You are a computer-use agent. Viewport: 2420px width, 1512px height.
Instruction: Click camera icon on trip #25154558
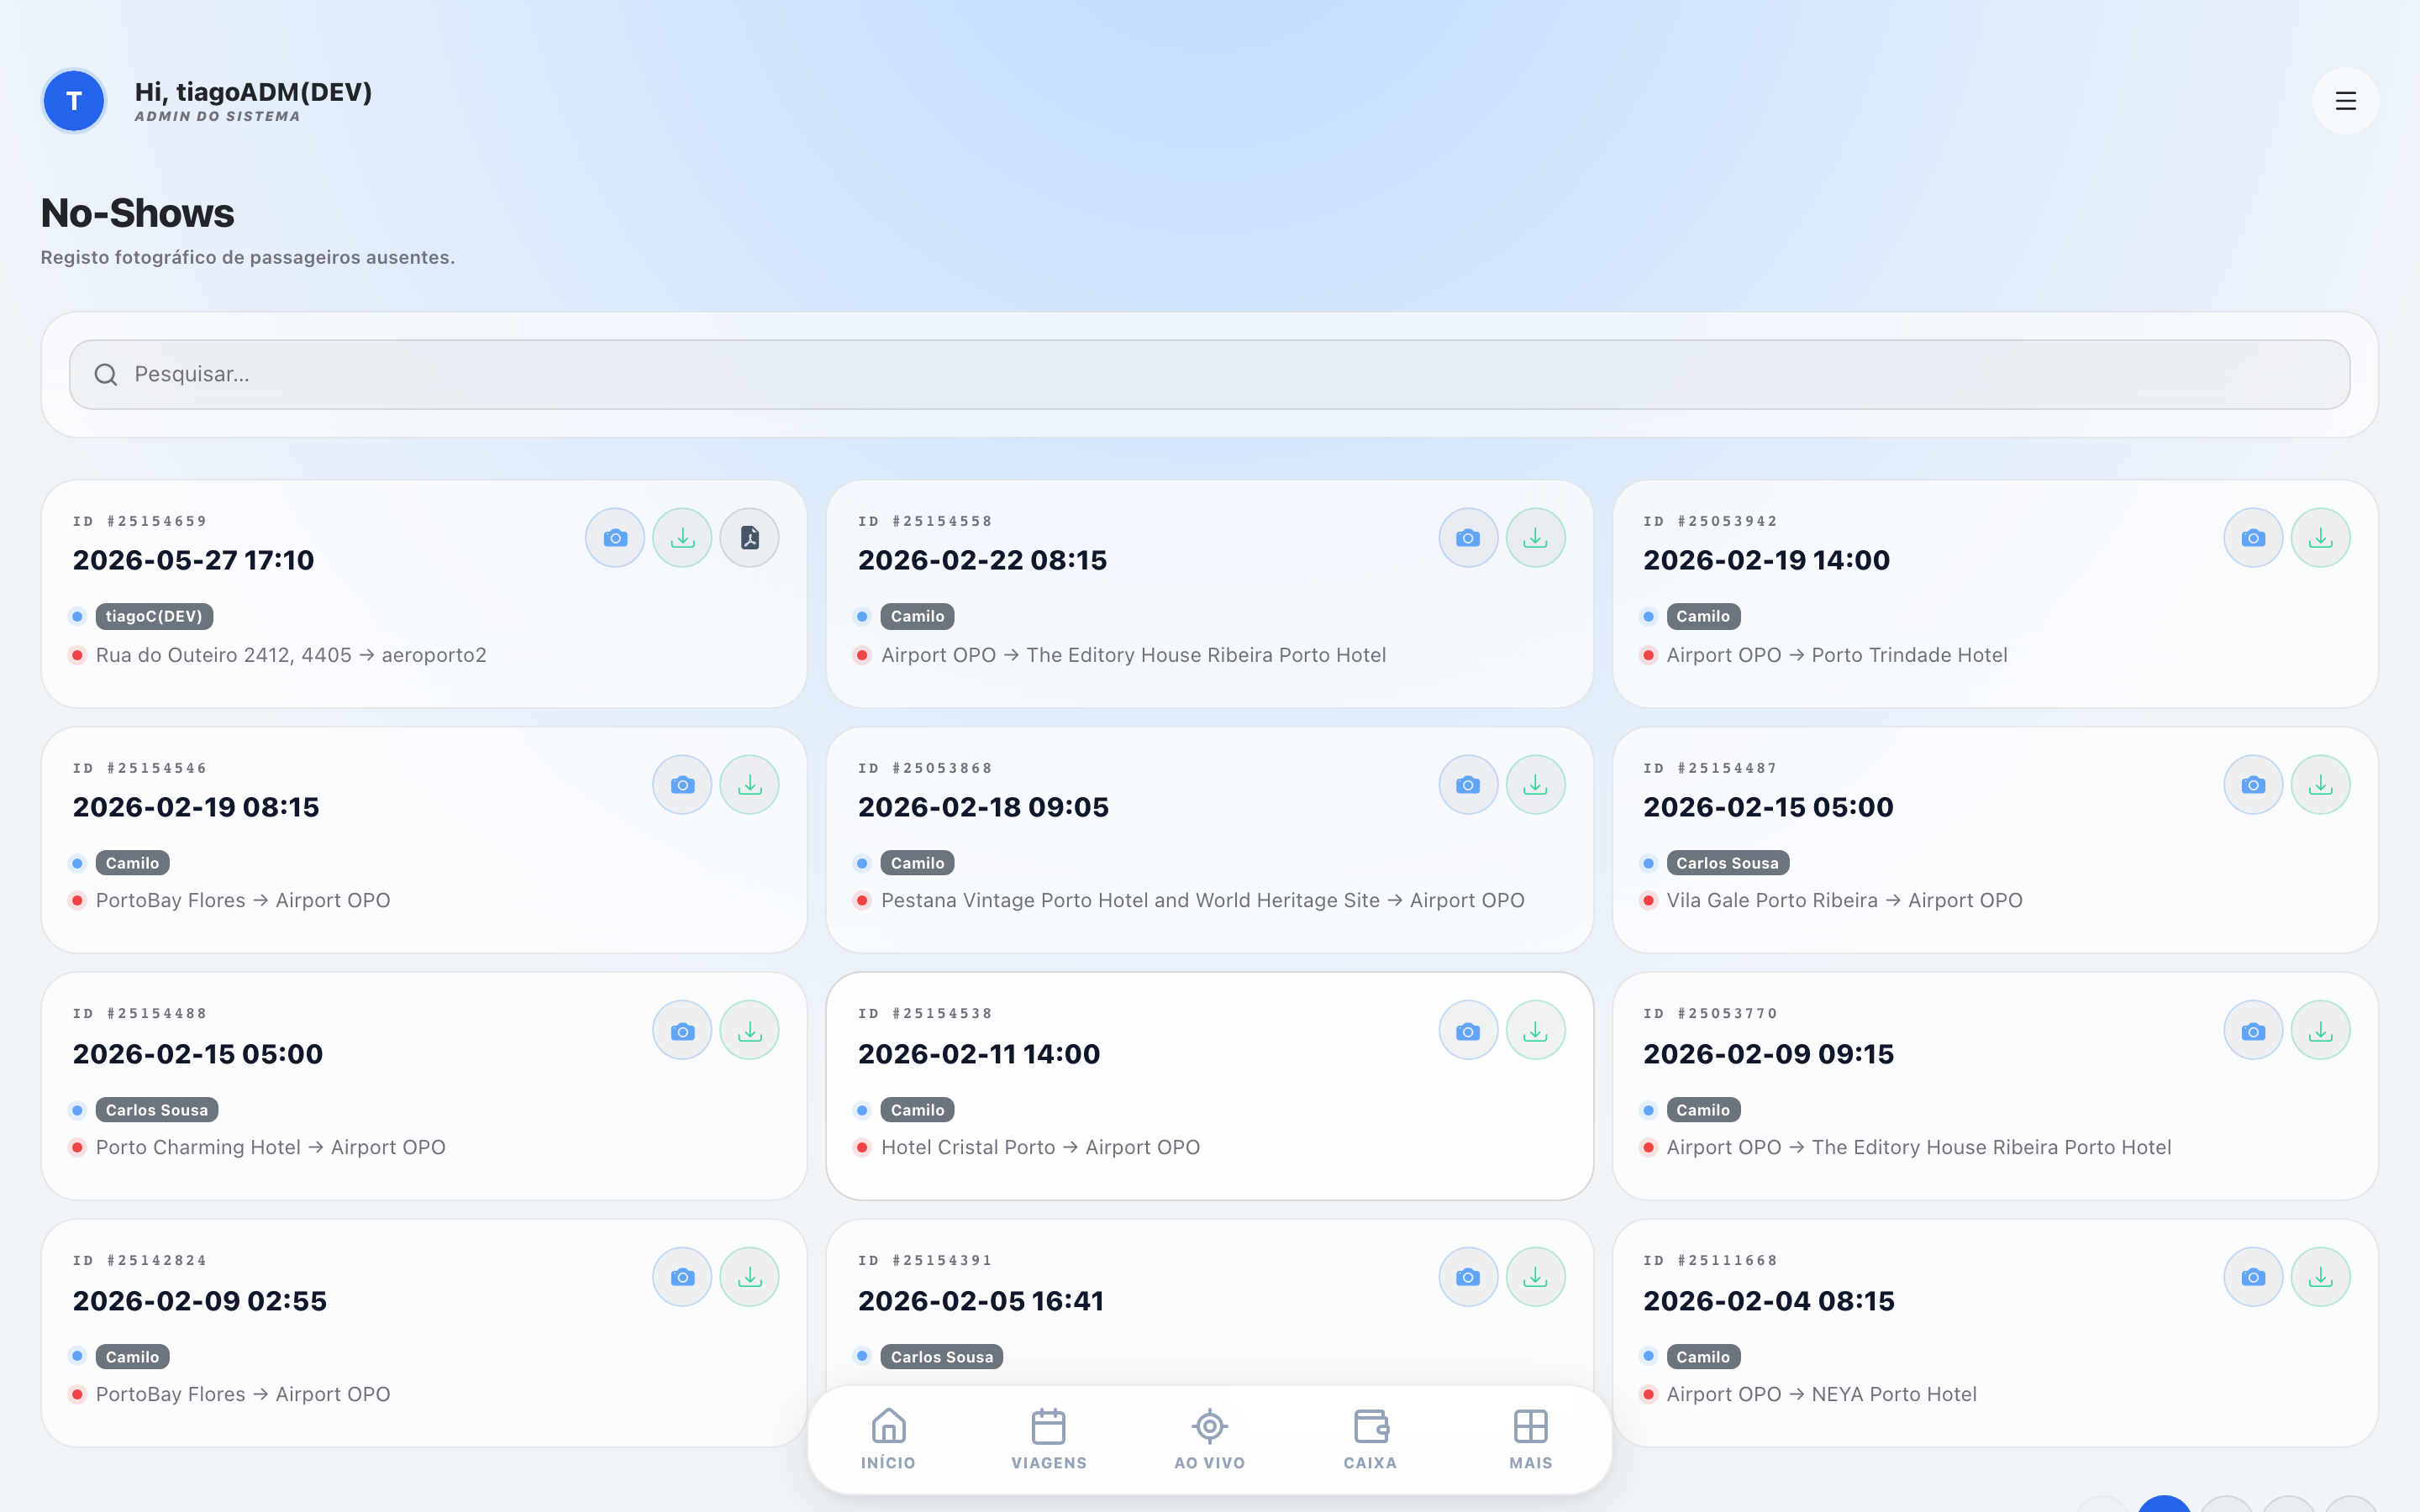pyautogui.click(x=1468, y=538)
